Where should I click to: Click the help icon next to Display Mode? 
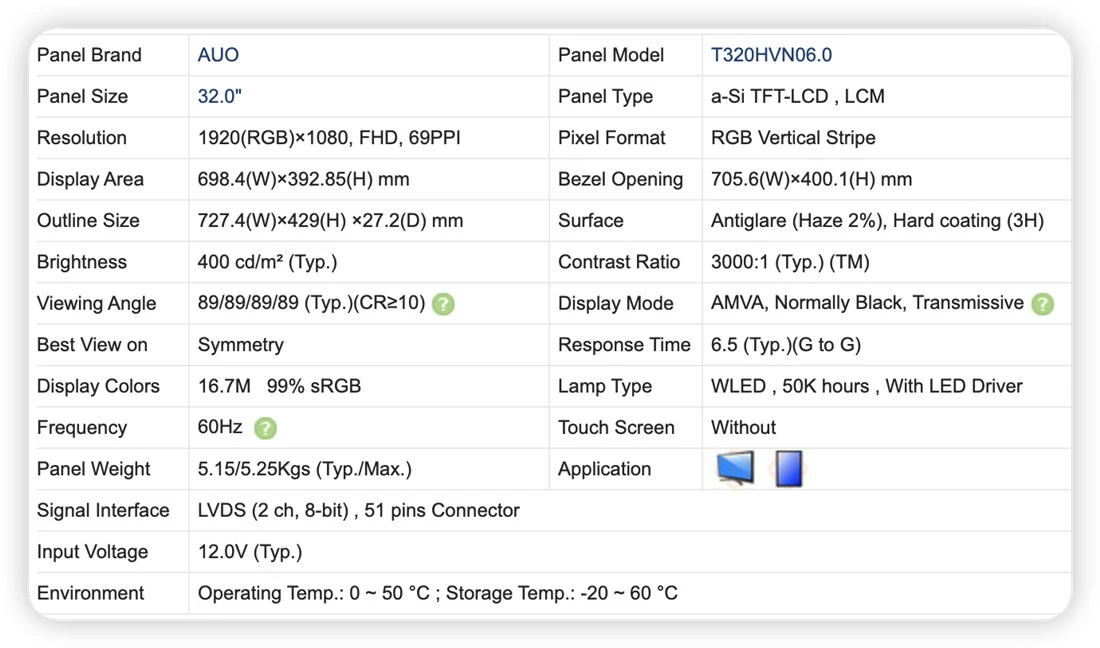pos(1042,304)
